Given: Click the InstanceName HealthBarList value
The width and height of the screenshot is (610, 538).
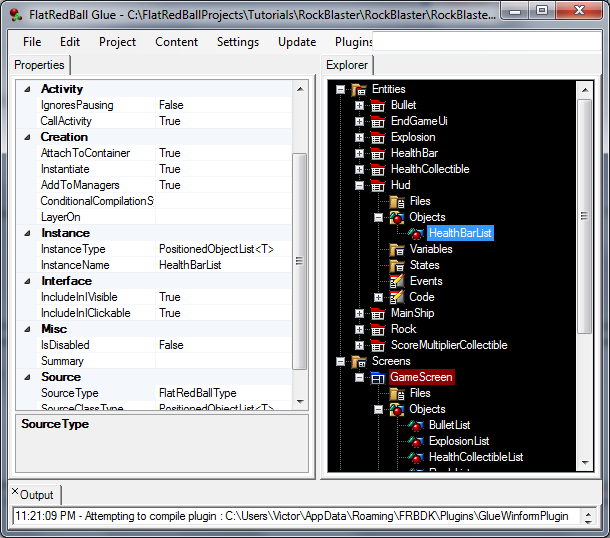Looking at the screenshot, I should click(223, 265).
